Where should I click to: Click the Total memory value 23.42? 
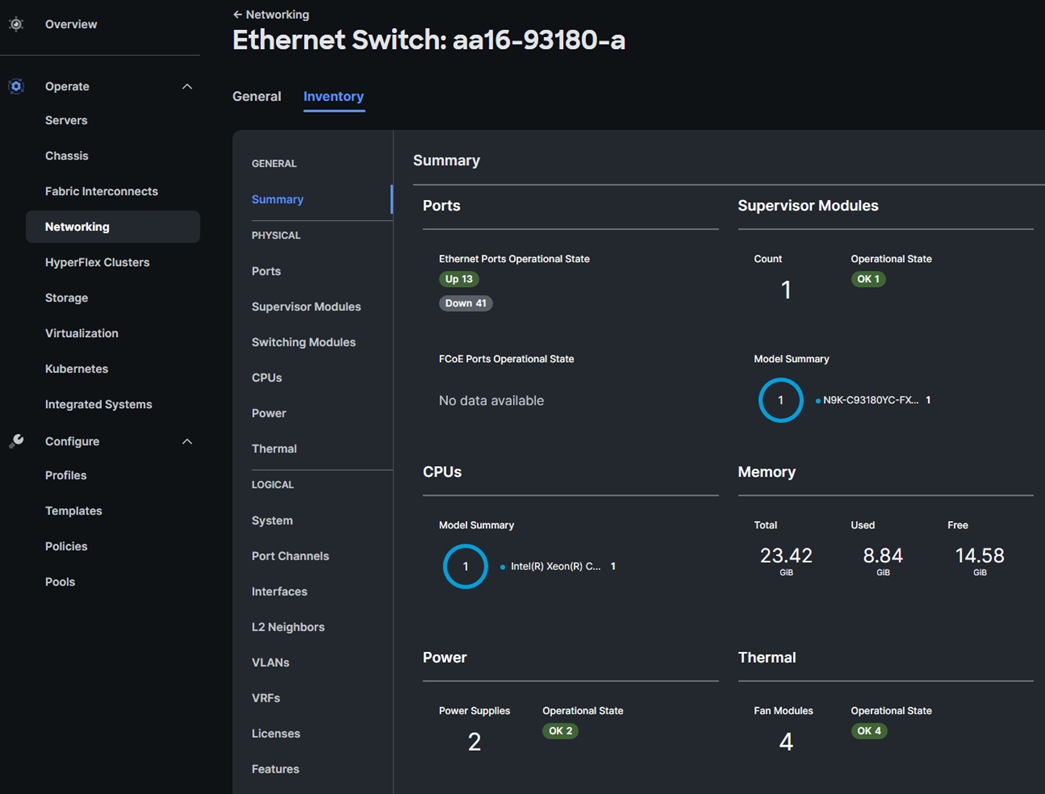[786, 555]
